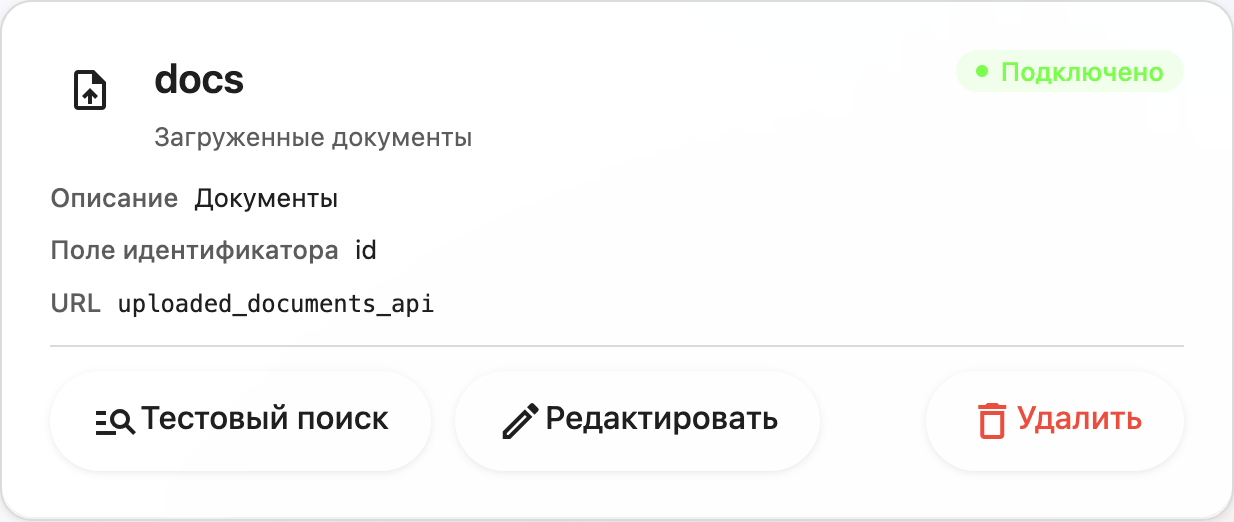Click the blank area right of the URL value
Screen dimensions: 1234x522
click(800, 304)
